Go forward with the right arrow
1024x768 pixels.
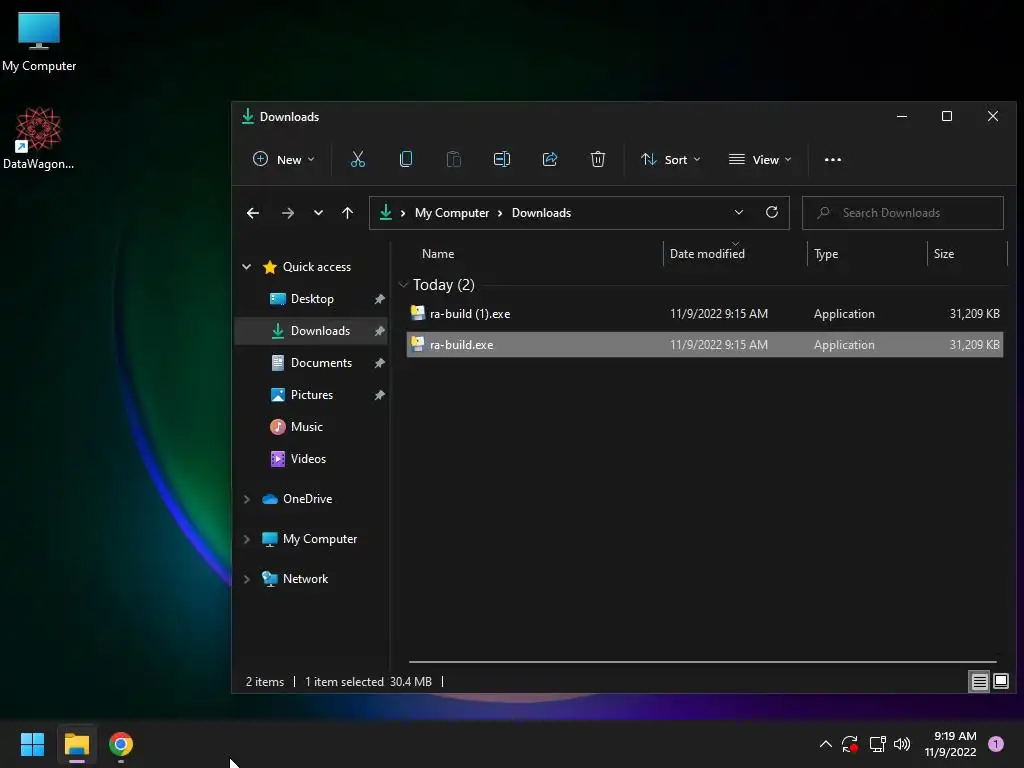click(287, 213)
